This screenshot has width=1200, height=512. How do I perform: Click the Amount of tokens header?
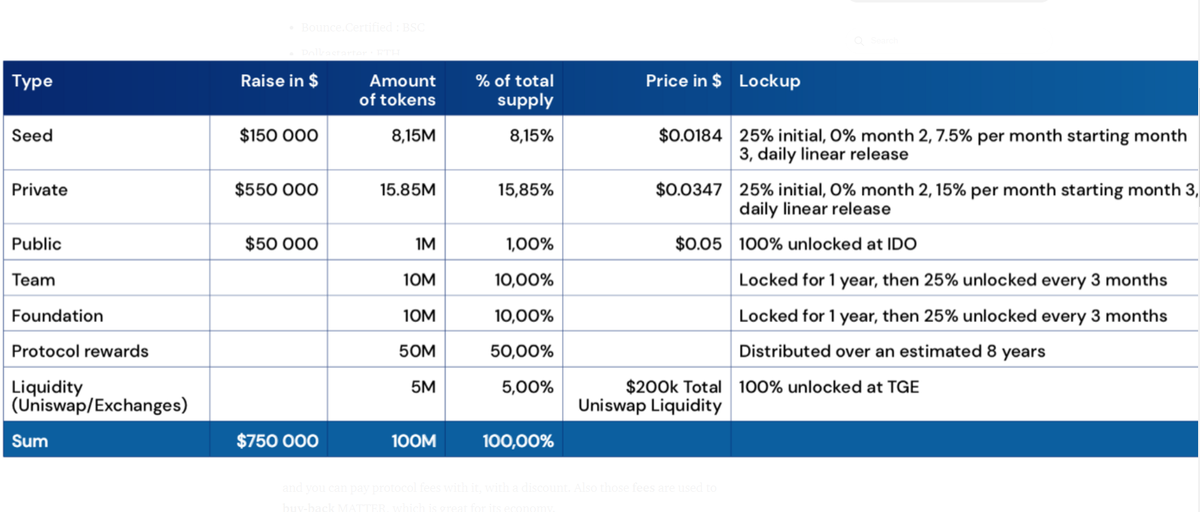pyautogui.click(x=398, y=90)
